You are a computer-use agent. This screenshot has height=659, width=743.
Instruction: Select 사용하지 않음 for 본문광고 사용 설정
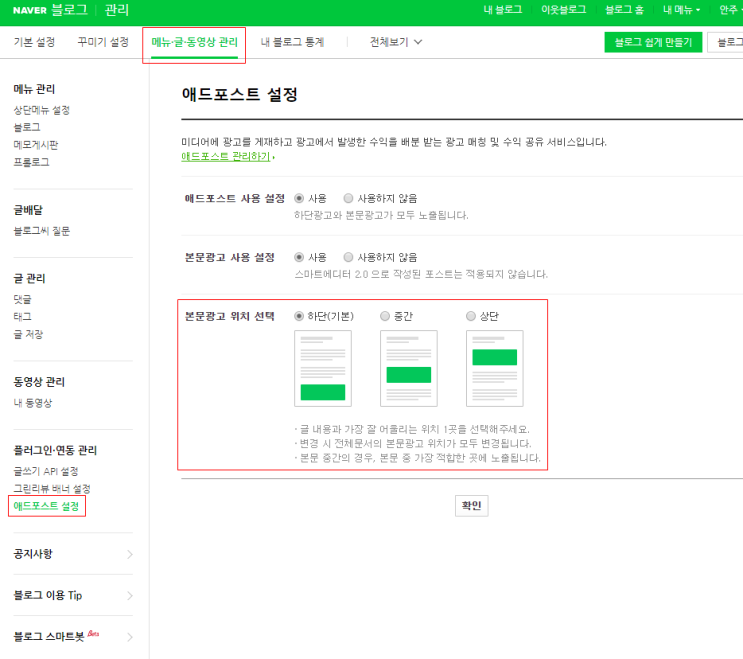348,257
